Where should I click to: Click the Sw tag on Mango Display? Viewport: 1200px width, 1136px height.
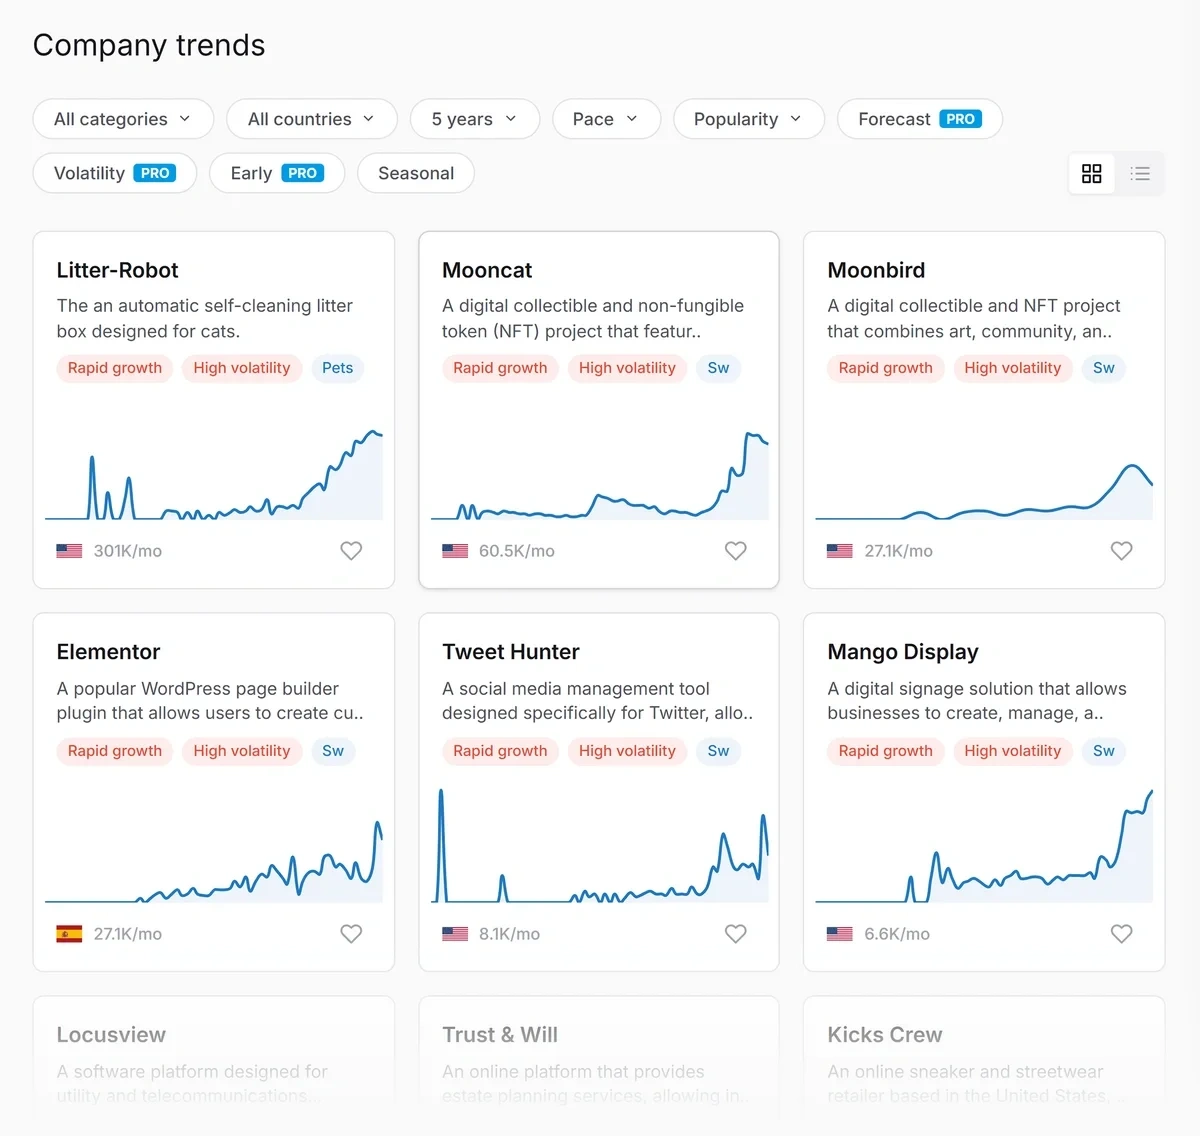point(1104,751)
